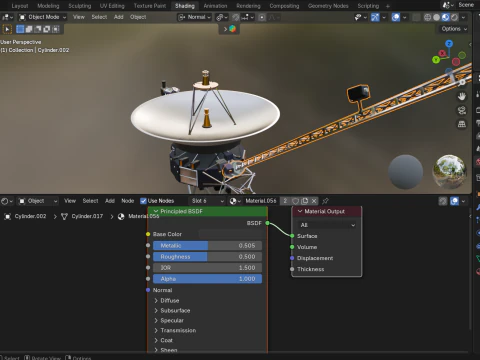This screenshot has height=360, width=480.
Task: Unlink Material.056 with the X icon
Action: click(x=314, y=201)
